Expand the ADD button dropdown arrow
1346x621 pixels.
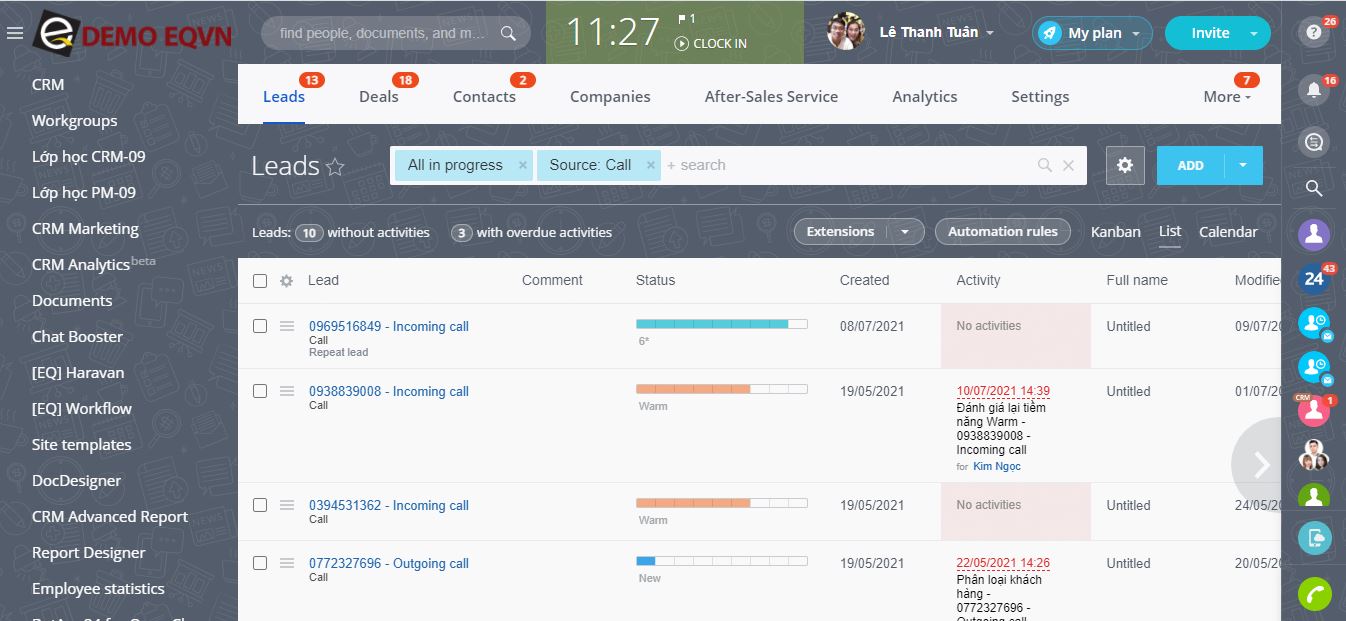click(x=1243, y=166)
